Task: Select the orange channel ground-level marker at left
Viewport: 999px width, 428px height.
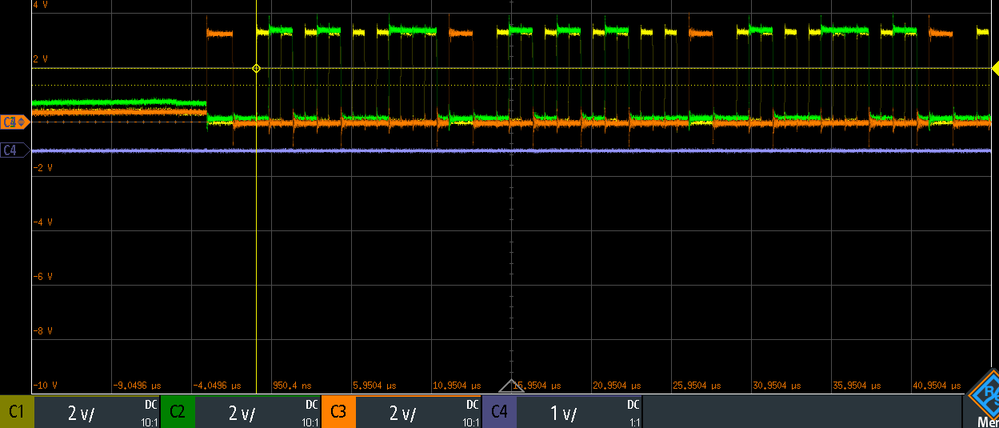Action: [15, 122]
